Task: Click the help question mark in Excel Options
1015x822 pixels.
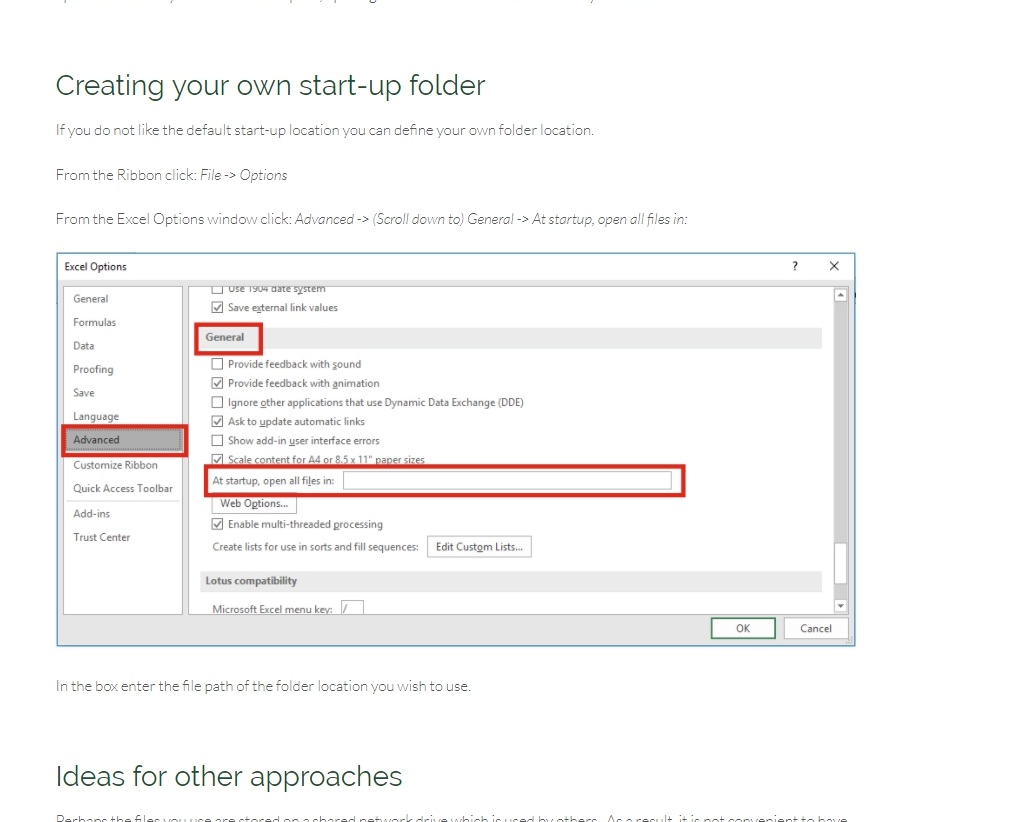Action: (x=795, y=266)
